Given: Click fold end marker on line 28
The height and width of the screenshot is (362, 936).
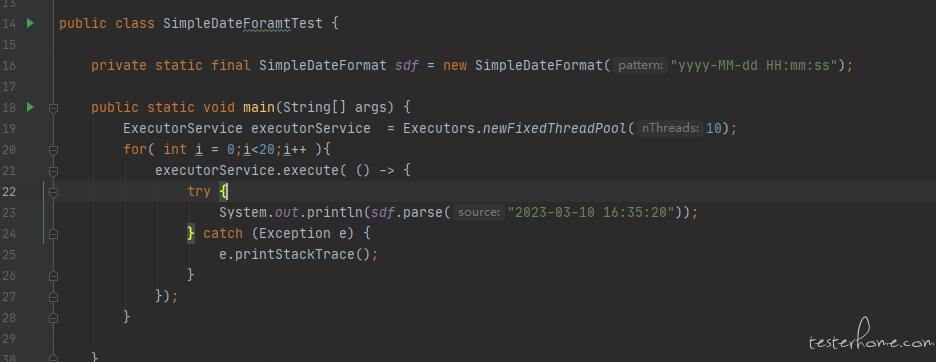Looking at the screenshot, I should pyautogui.click(x=53, y=318).
